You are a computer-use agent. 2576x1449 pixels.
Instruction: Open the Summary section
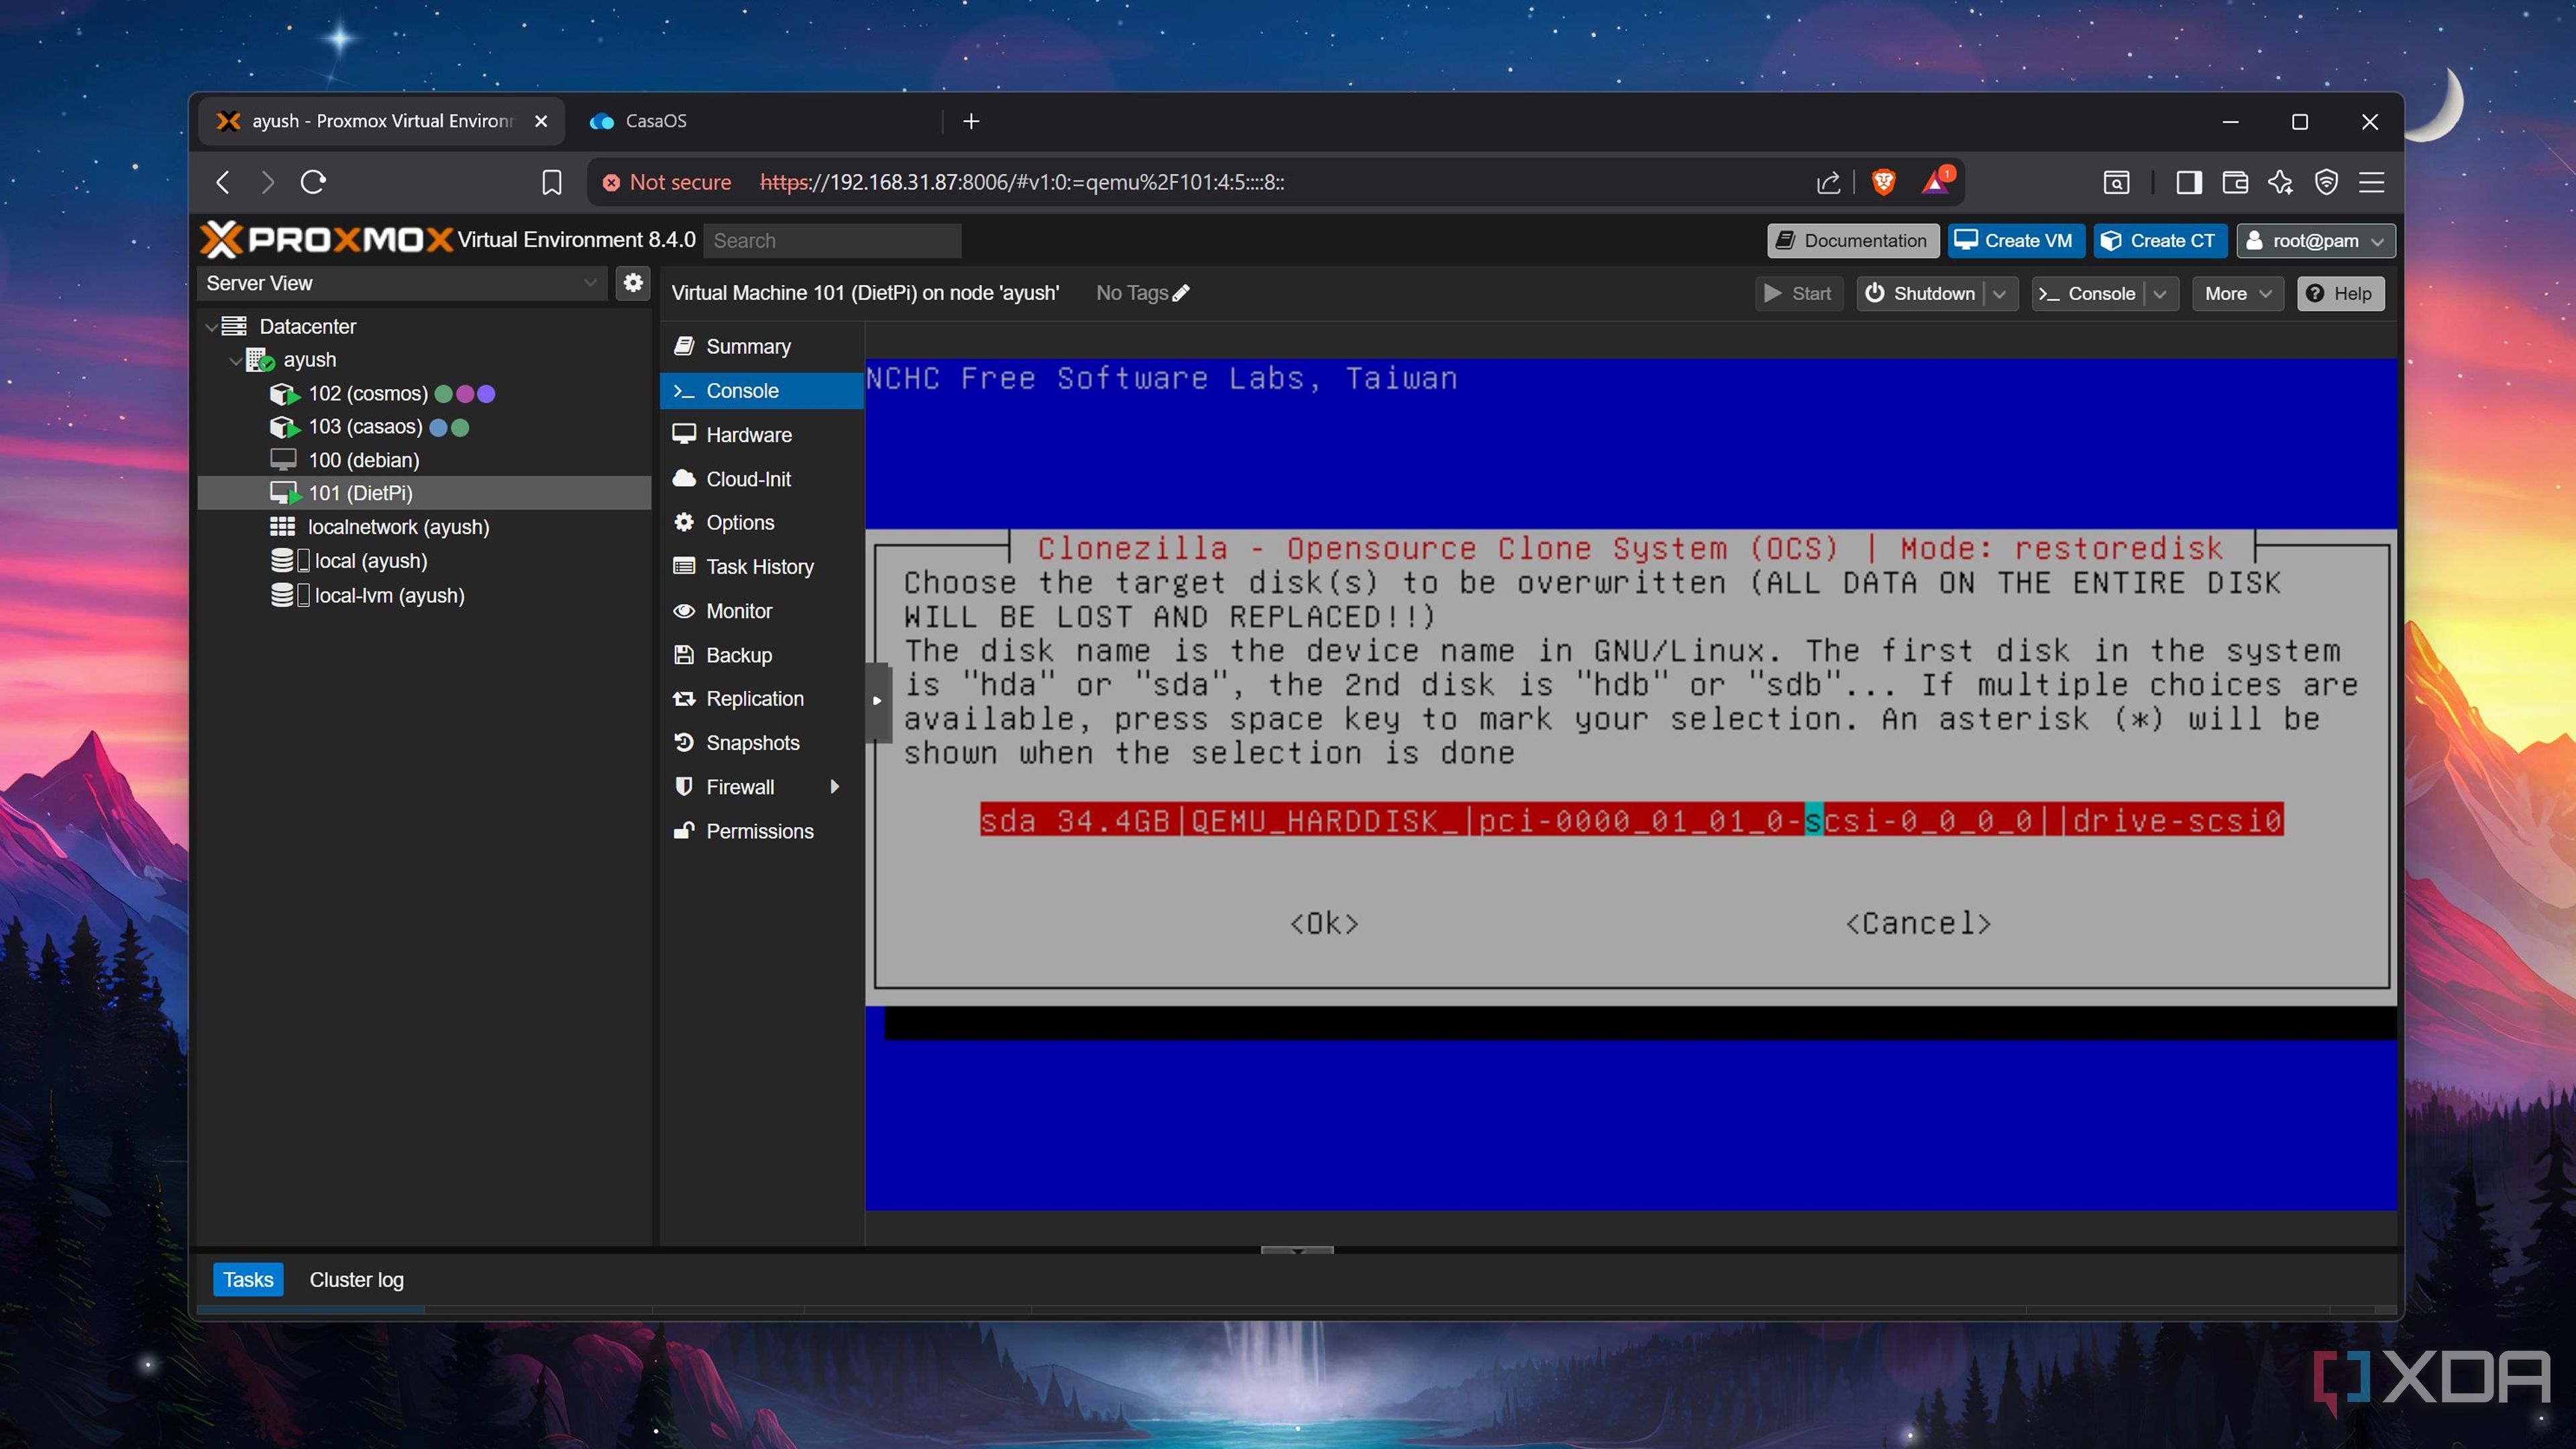click(762, 347)
